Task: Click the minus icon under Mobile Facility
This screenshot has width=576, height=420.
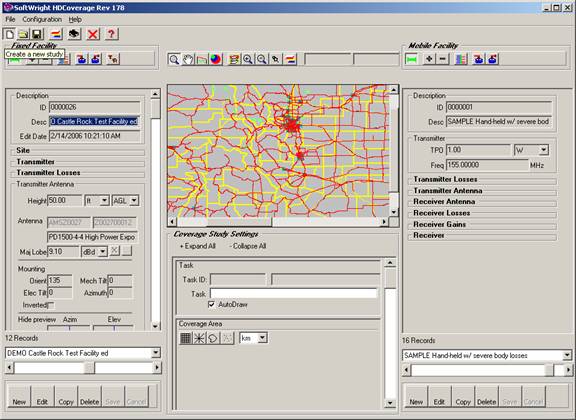Action: pos(443,59)
